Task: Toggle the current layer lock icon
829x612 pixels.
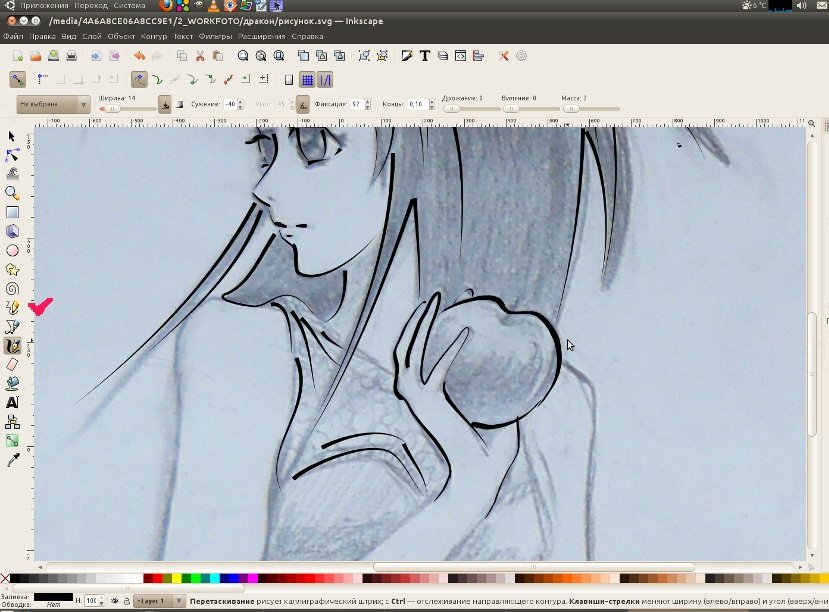Action: pyautogui.click(x=126, y=601)
